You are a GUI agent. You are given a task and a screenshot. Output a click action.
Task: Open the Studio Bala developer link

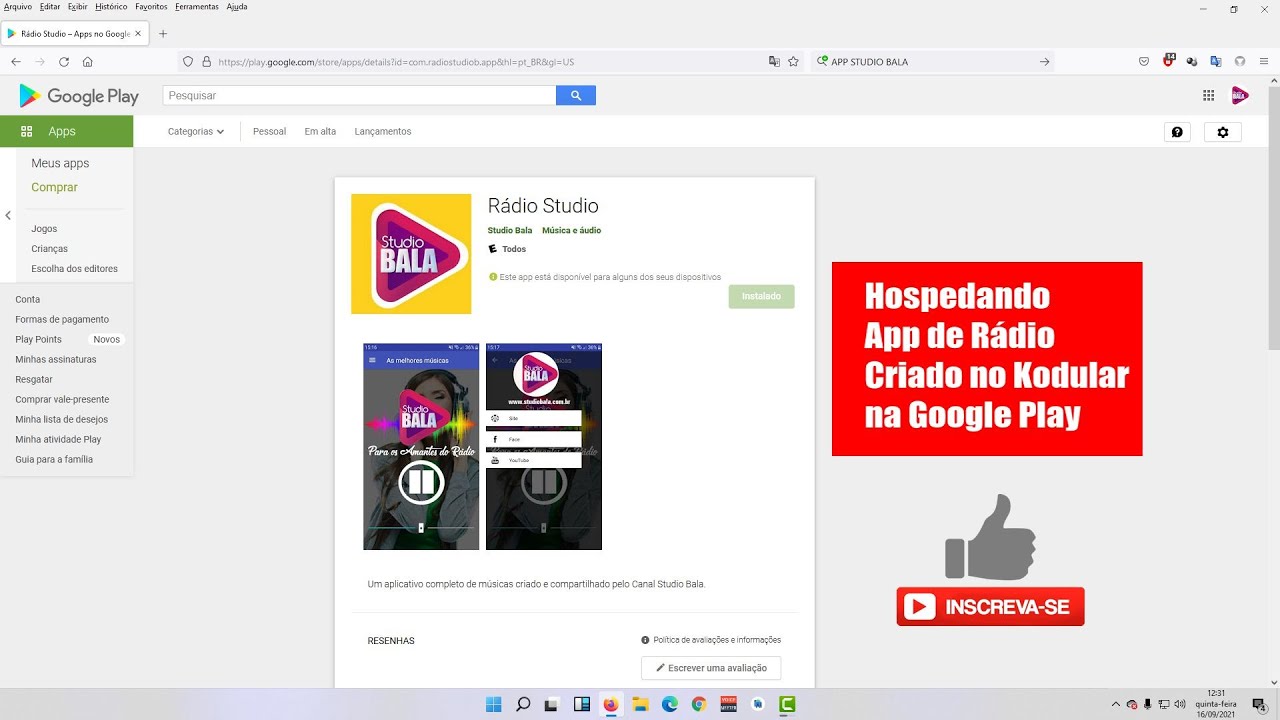510,230
